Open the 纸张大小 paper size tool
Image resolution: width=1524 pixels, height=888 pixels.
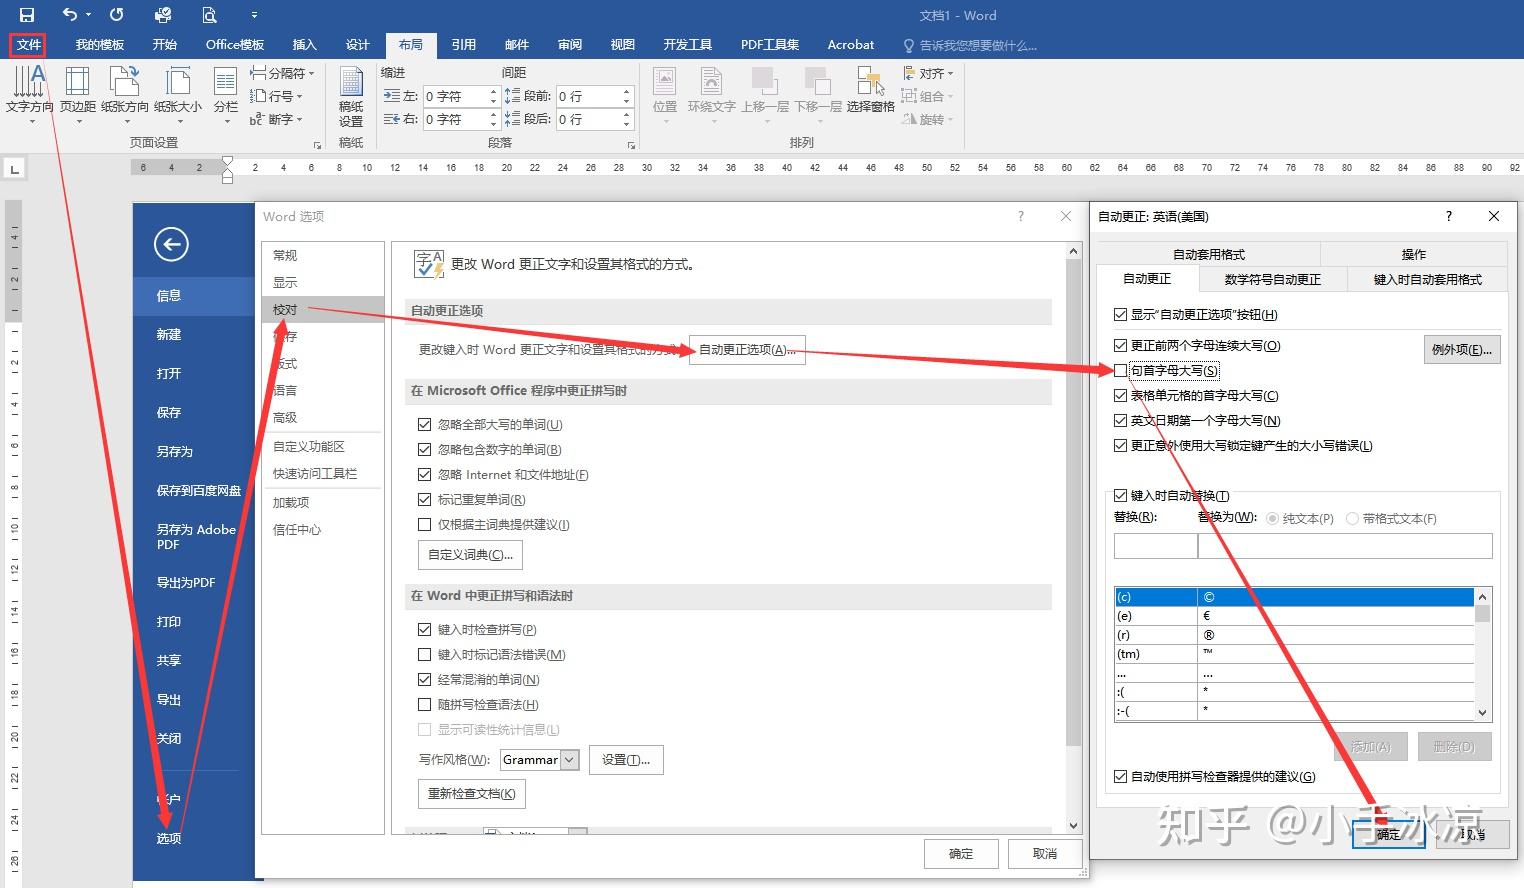178,96
